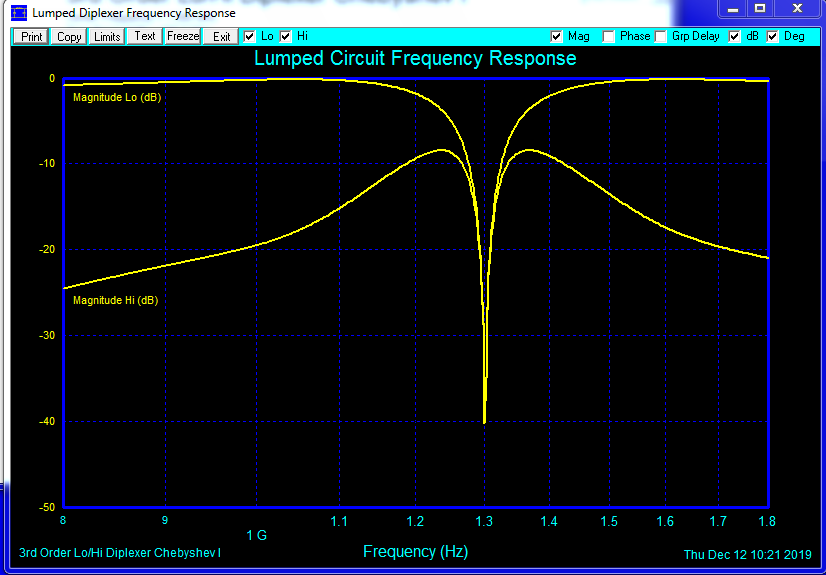
Task: Click the 'Lumped Circuit Frequency Response' title
Action: [x=415, y=58]
